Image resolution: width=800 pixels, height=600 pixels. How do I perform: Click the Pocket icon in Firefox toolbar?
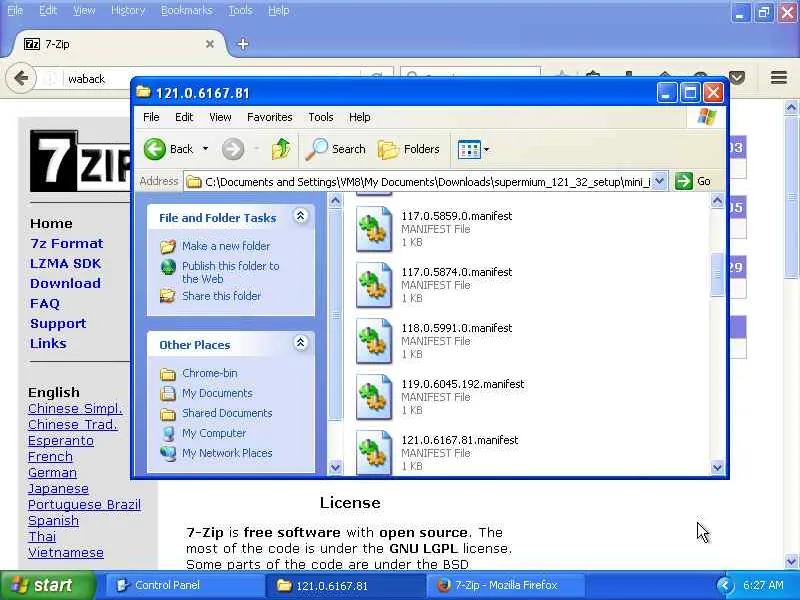pos(737,78)
